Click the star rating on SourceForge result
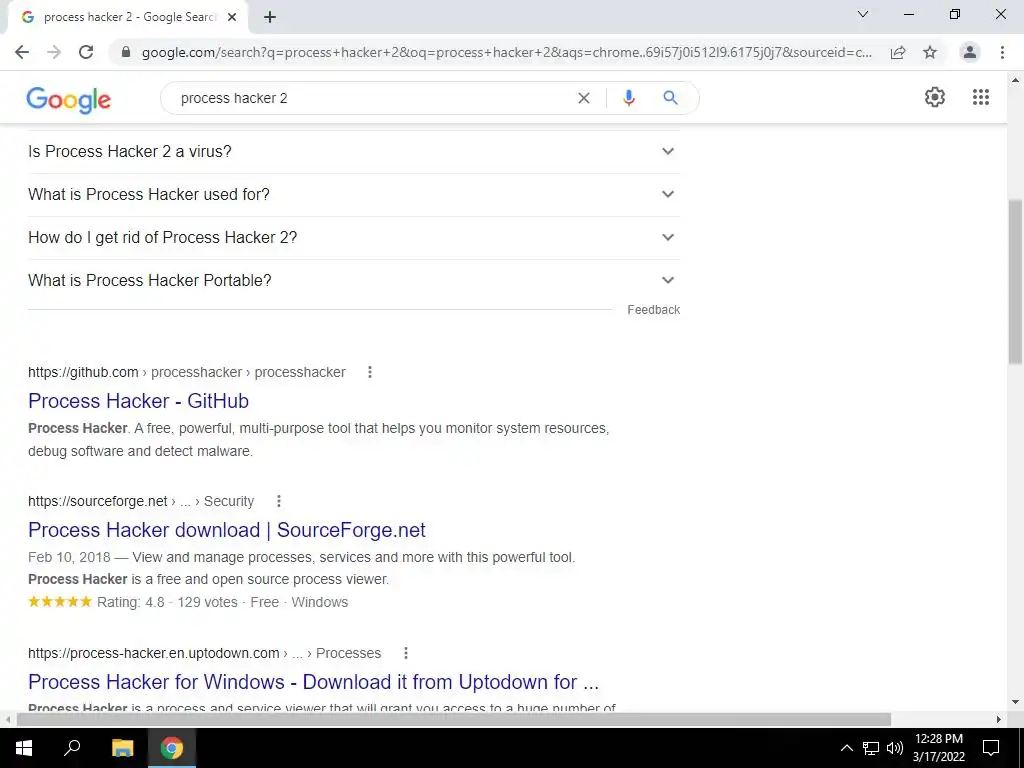1024x768 pixels. point(59,602)
